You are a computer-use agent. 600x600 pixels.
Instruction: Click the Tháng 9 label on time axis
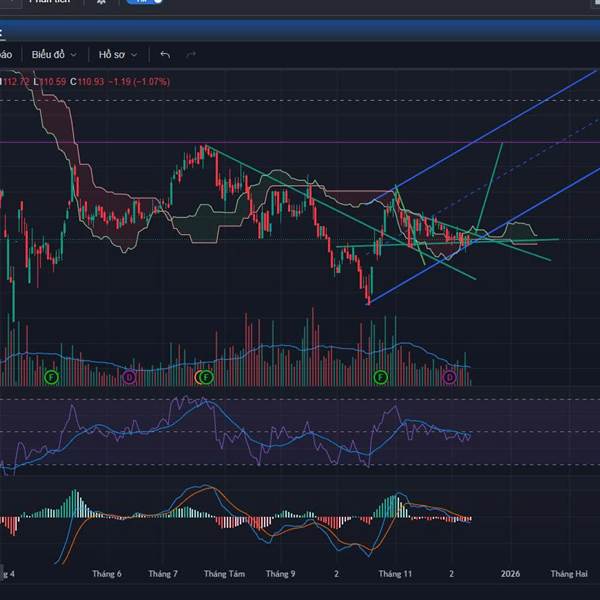281,574
